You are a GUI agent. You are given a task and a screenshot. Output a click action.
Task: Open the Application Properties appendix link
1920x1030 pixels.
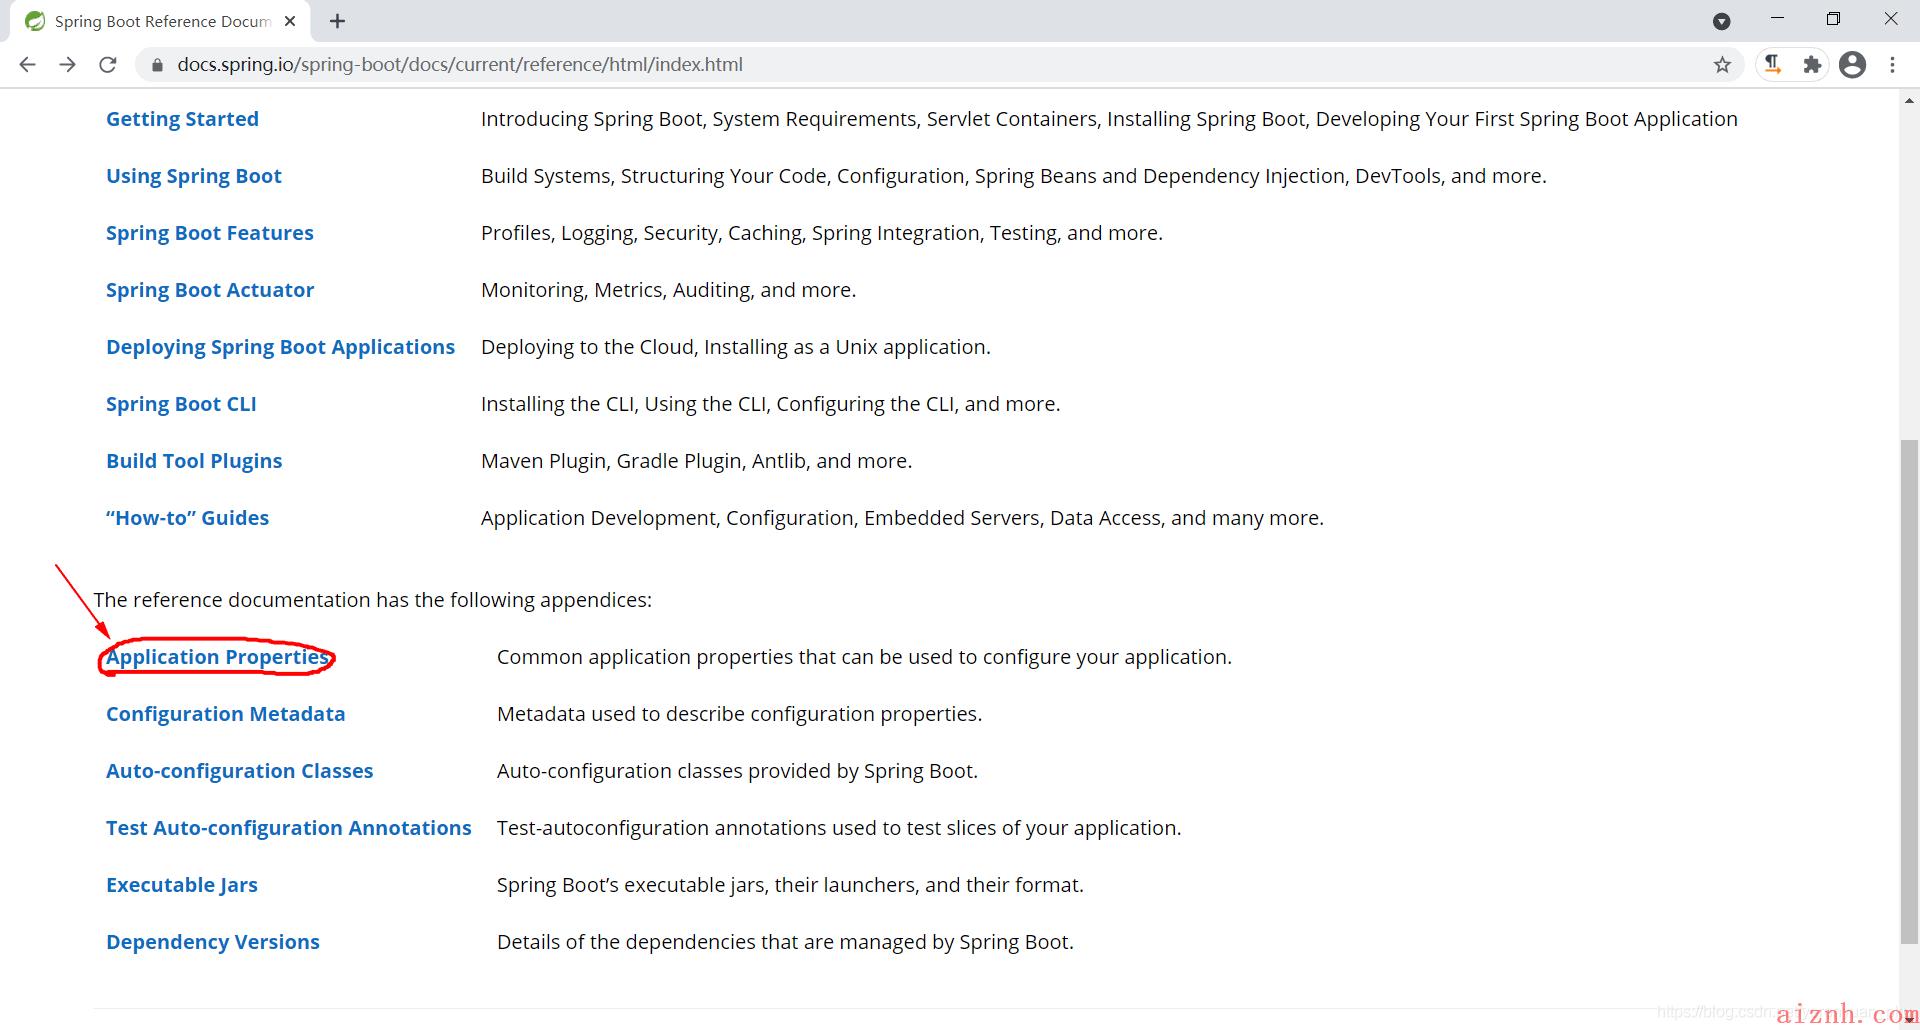218,657
